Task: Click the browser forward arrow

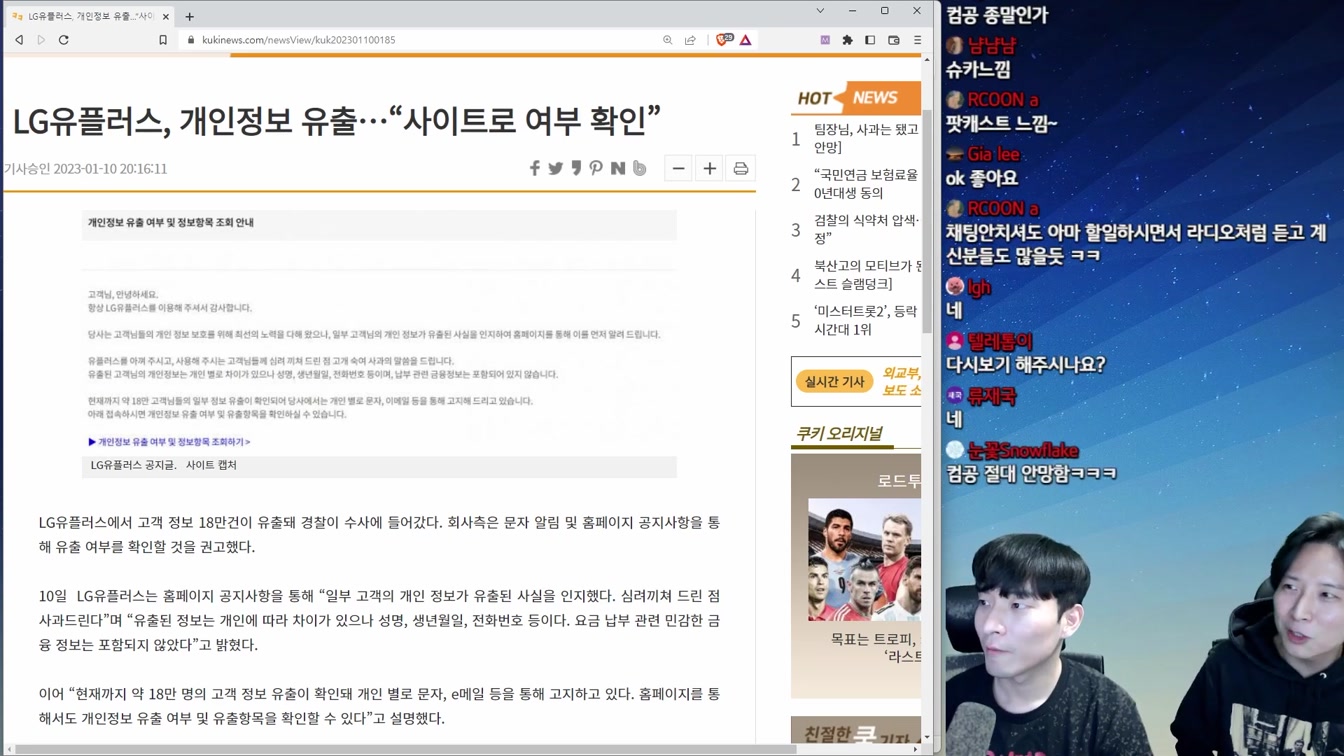Action: (x=41, y=40)
